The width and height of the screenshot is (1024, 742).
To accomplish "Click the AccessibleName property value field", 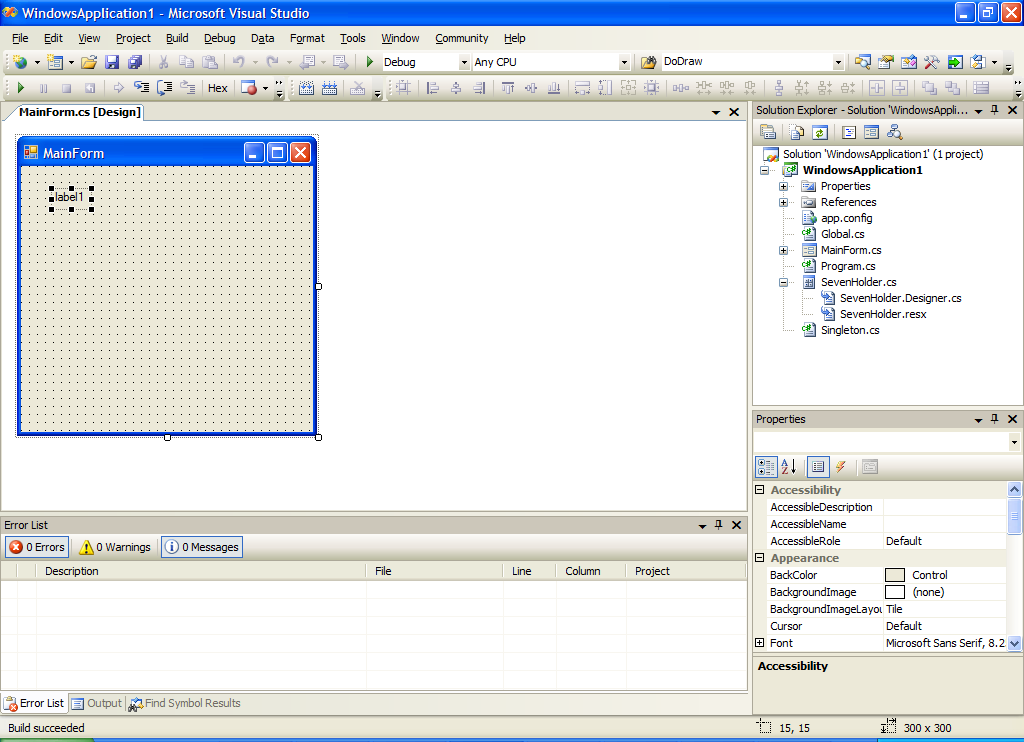I will (944, 524).
